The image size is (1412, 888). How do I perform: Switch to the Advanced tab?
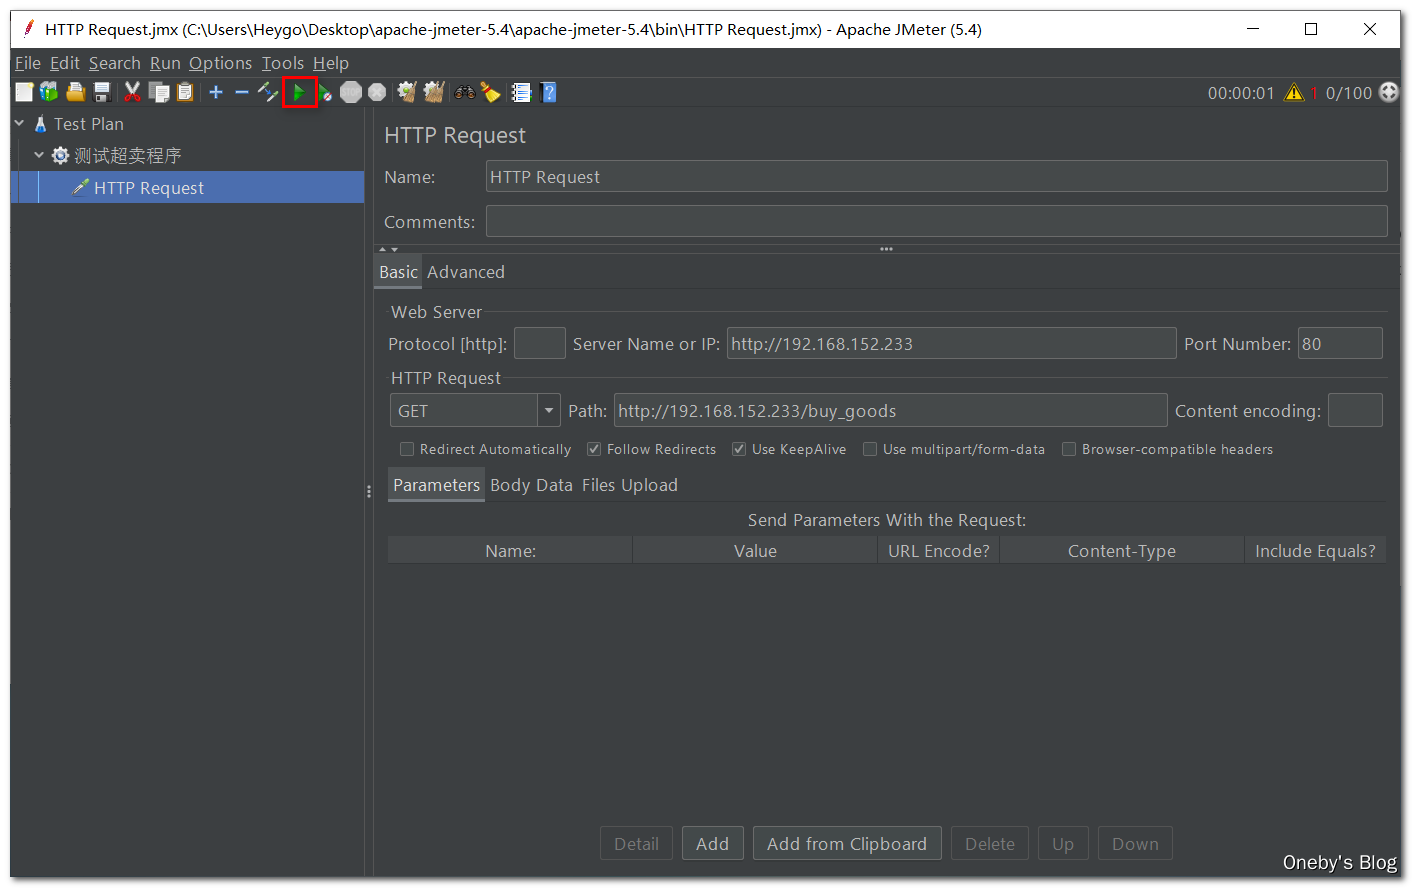(x=466, y=272)
